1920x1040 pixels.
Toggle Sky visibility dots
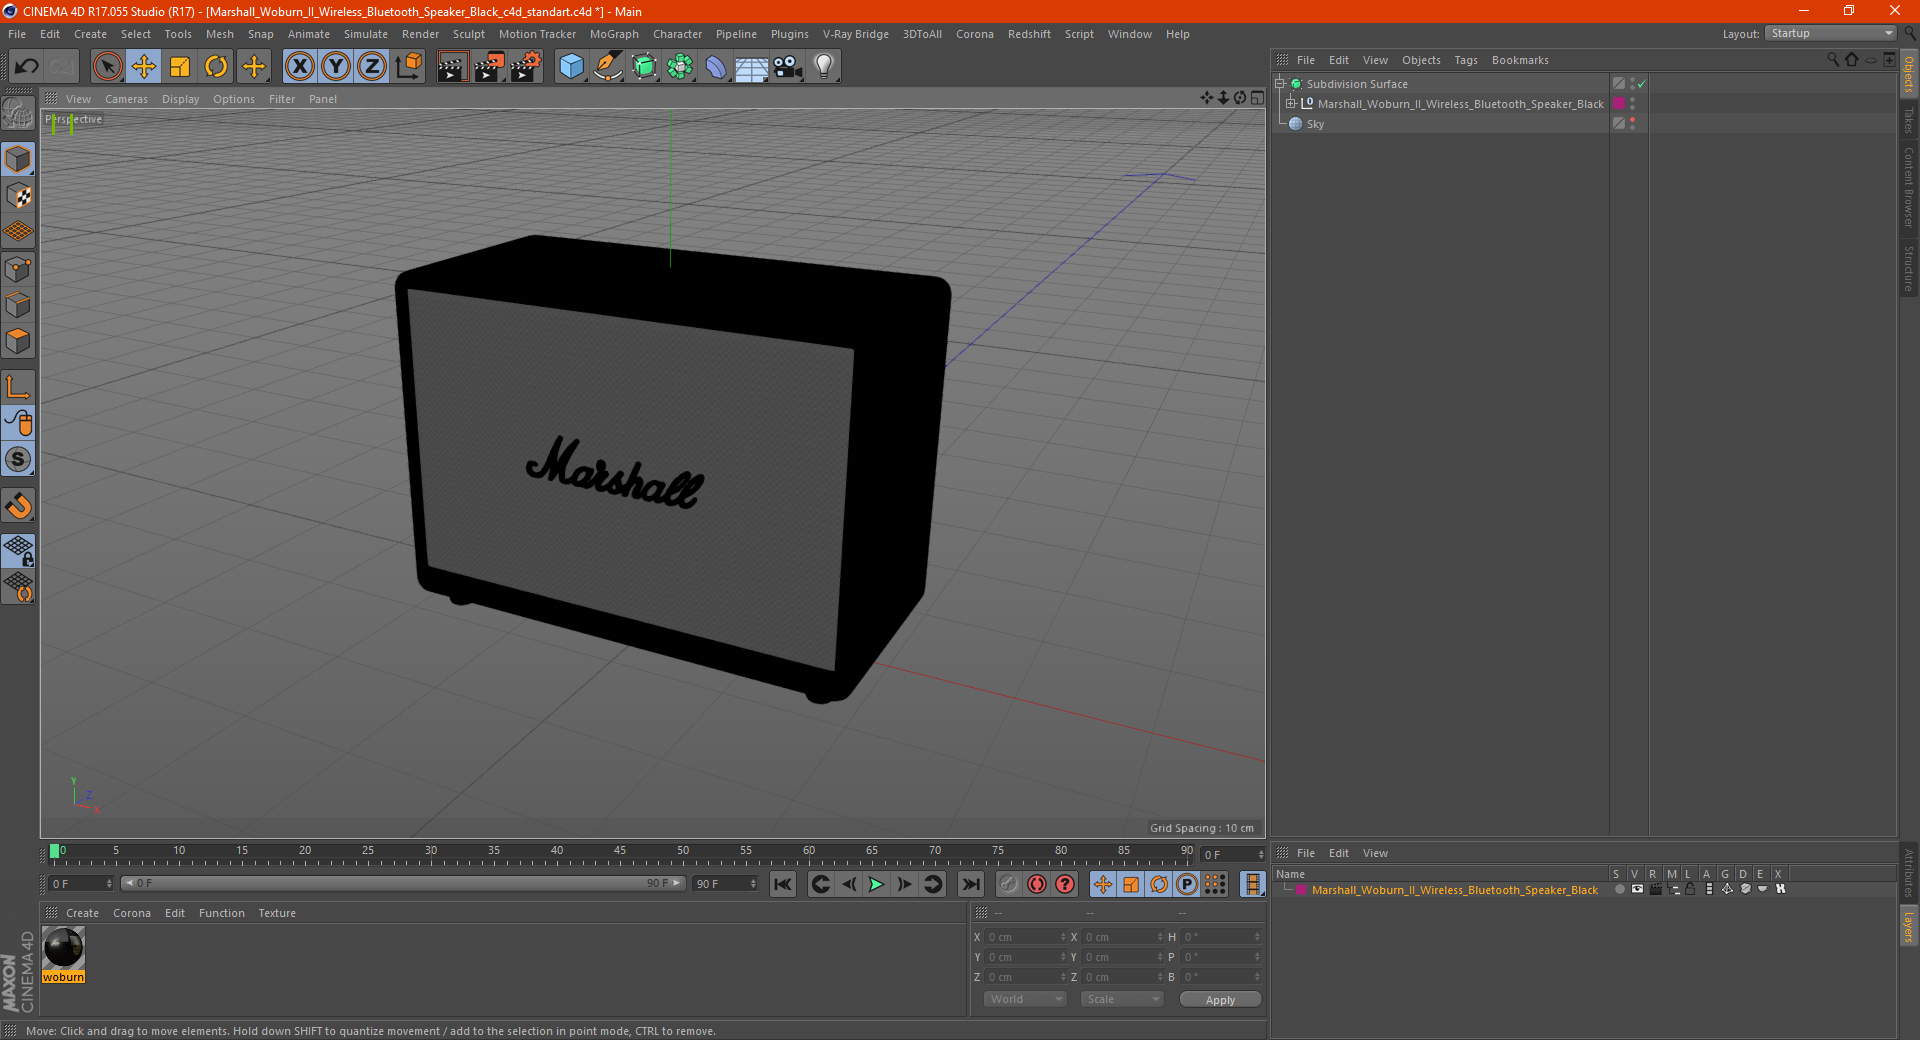(x=1632, y=124)
